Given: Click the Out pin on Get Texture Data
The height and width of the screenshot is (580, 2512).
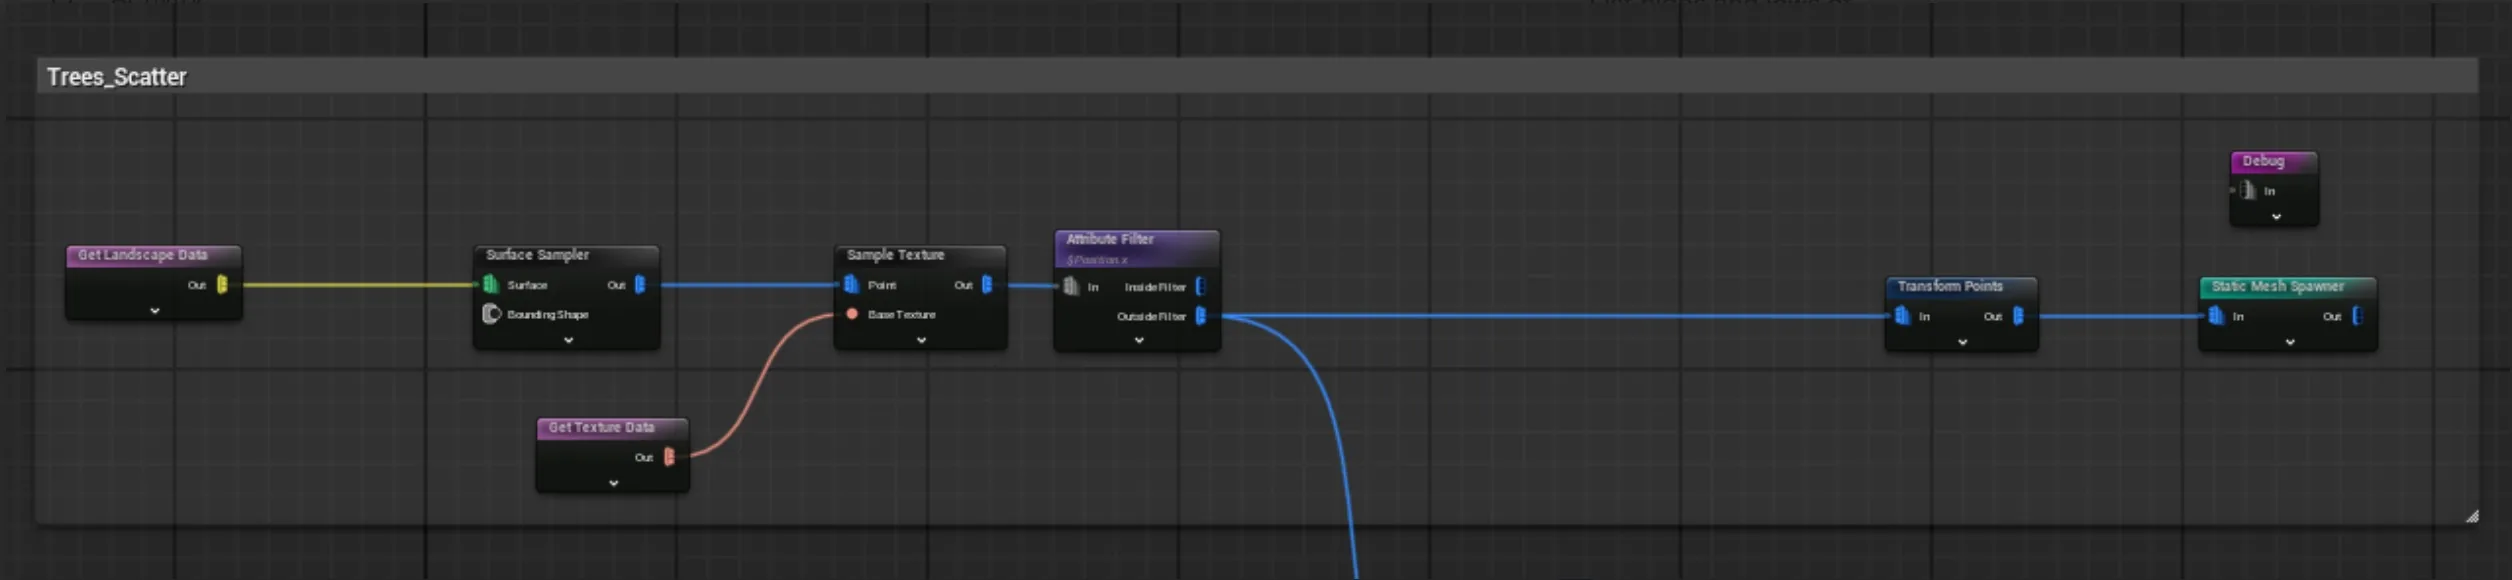Looking at the screenshot, I should (x=669, y=457).
